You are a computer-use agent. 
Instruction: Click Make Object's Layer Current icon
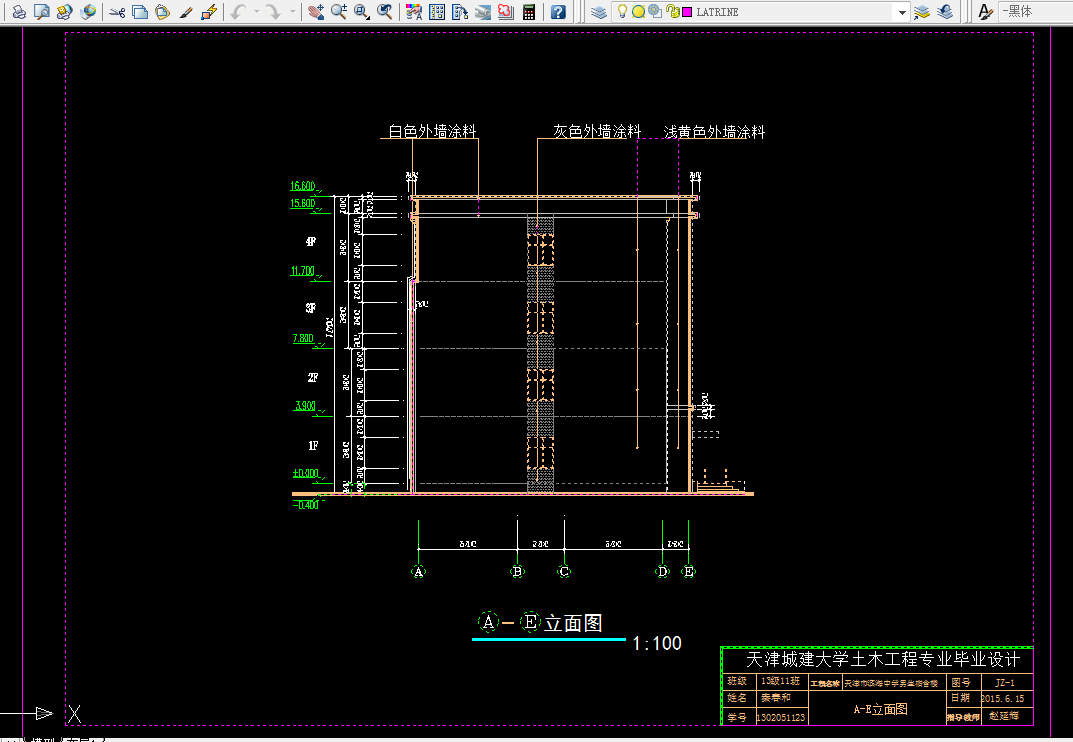(x=922, y=12)
